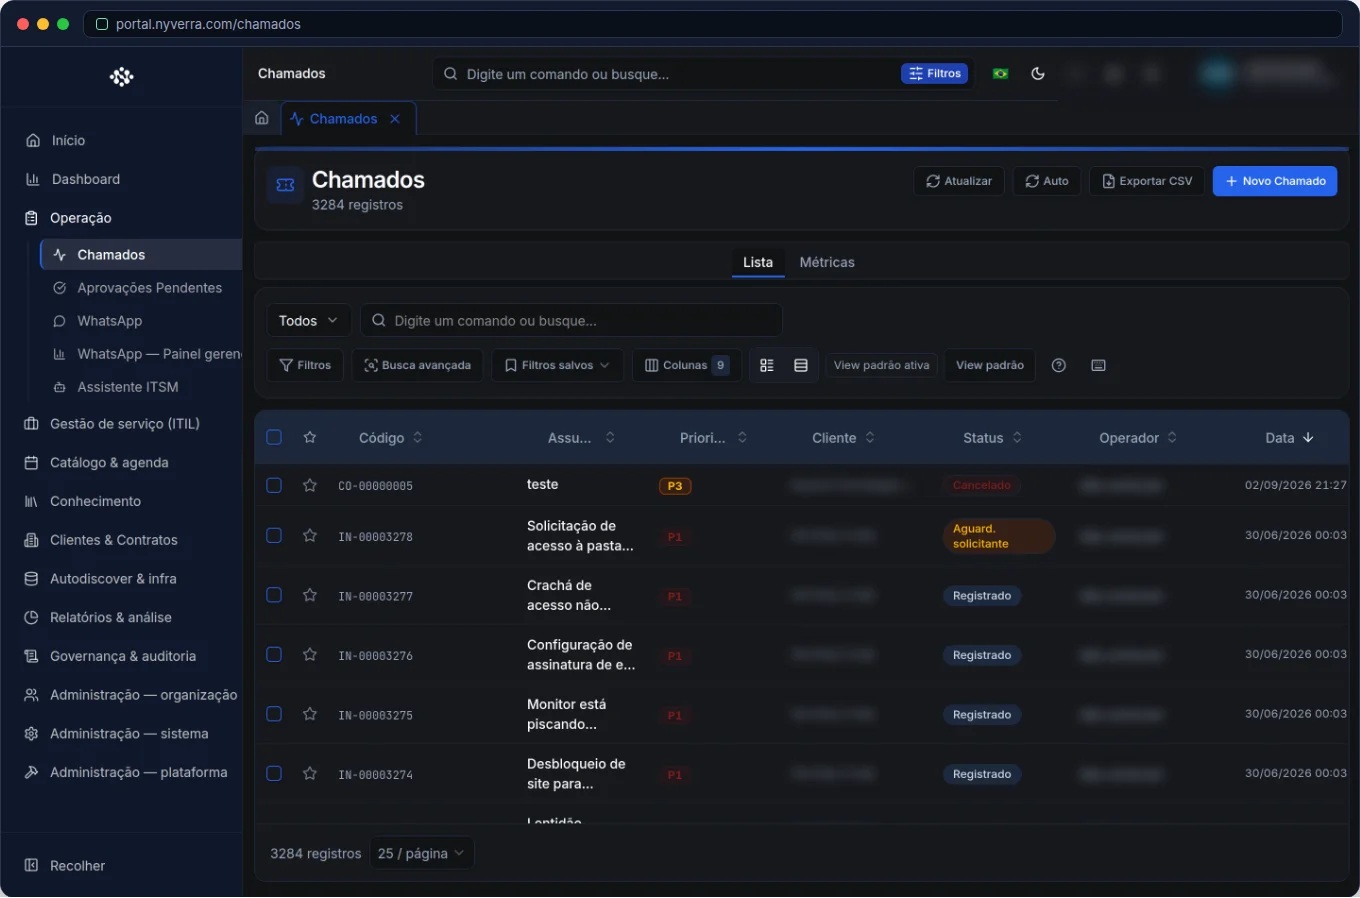This screenshot has height=898, width=1360.
Task: Close the Chamados tab
Action: (395, 119)
